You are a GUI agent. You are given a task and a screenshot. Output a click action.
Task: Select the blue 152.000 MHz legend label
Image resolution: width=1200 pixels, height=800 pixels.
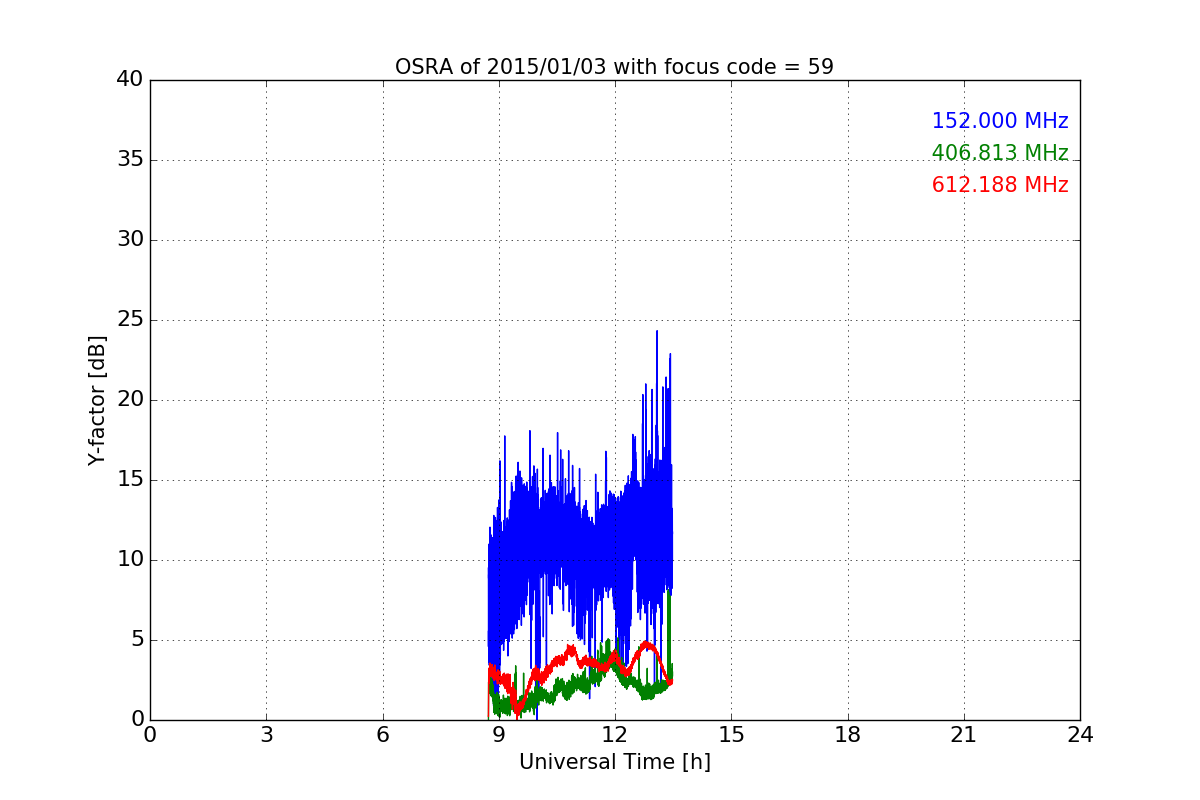pyautogui.click(x=1000, y=121)
